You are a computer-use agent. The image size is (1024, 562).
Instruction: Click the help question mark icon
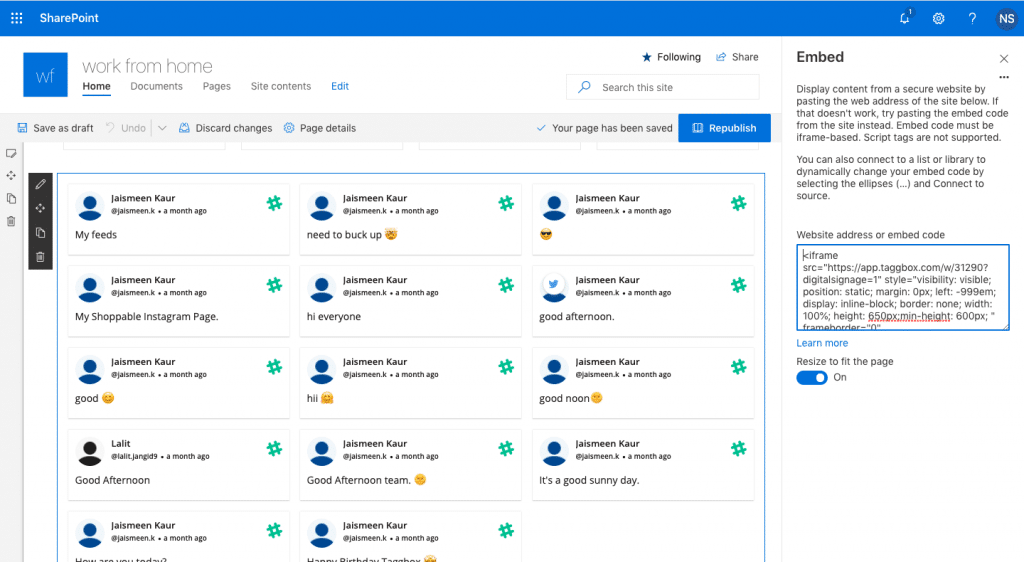pos(972,18)
